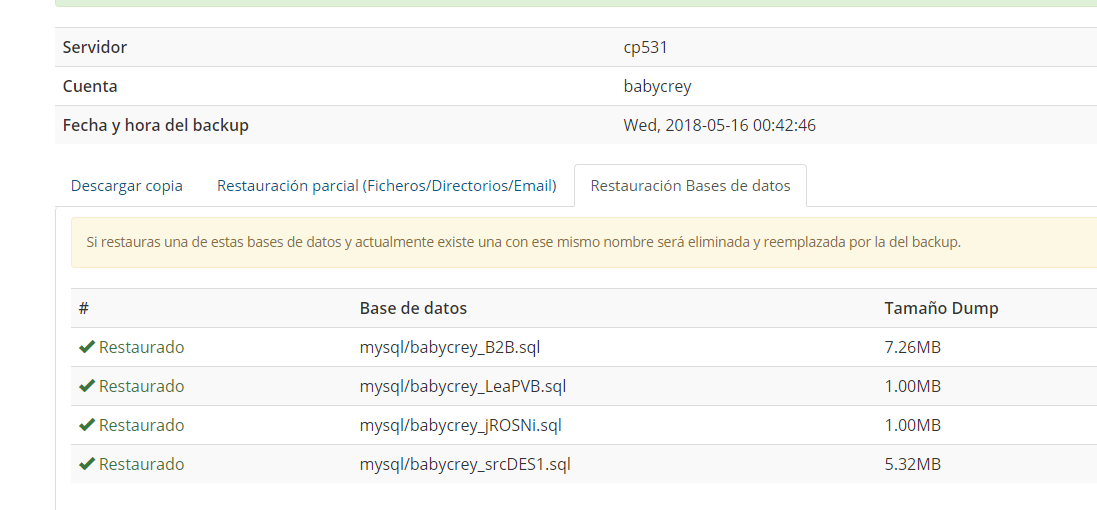Select mysql/babycrey_jROSNi.sql database entry
Viewport: 1097px width, 510px height.
click(x=460, y=426)
